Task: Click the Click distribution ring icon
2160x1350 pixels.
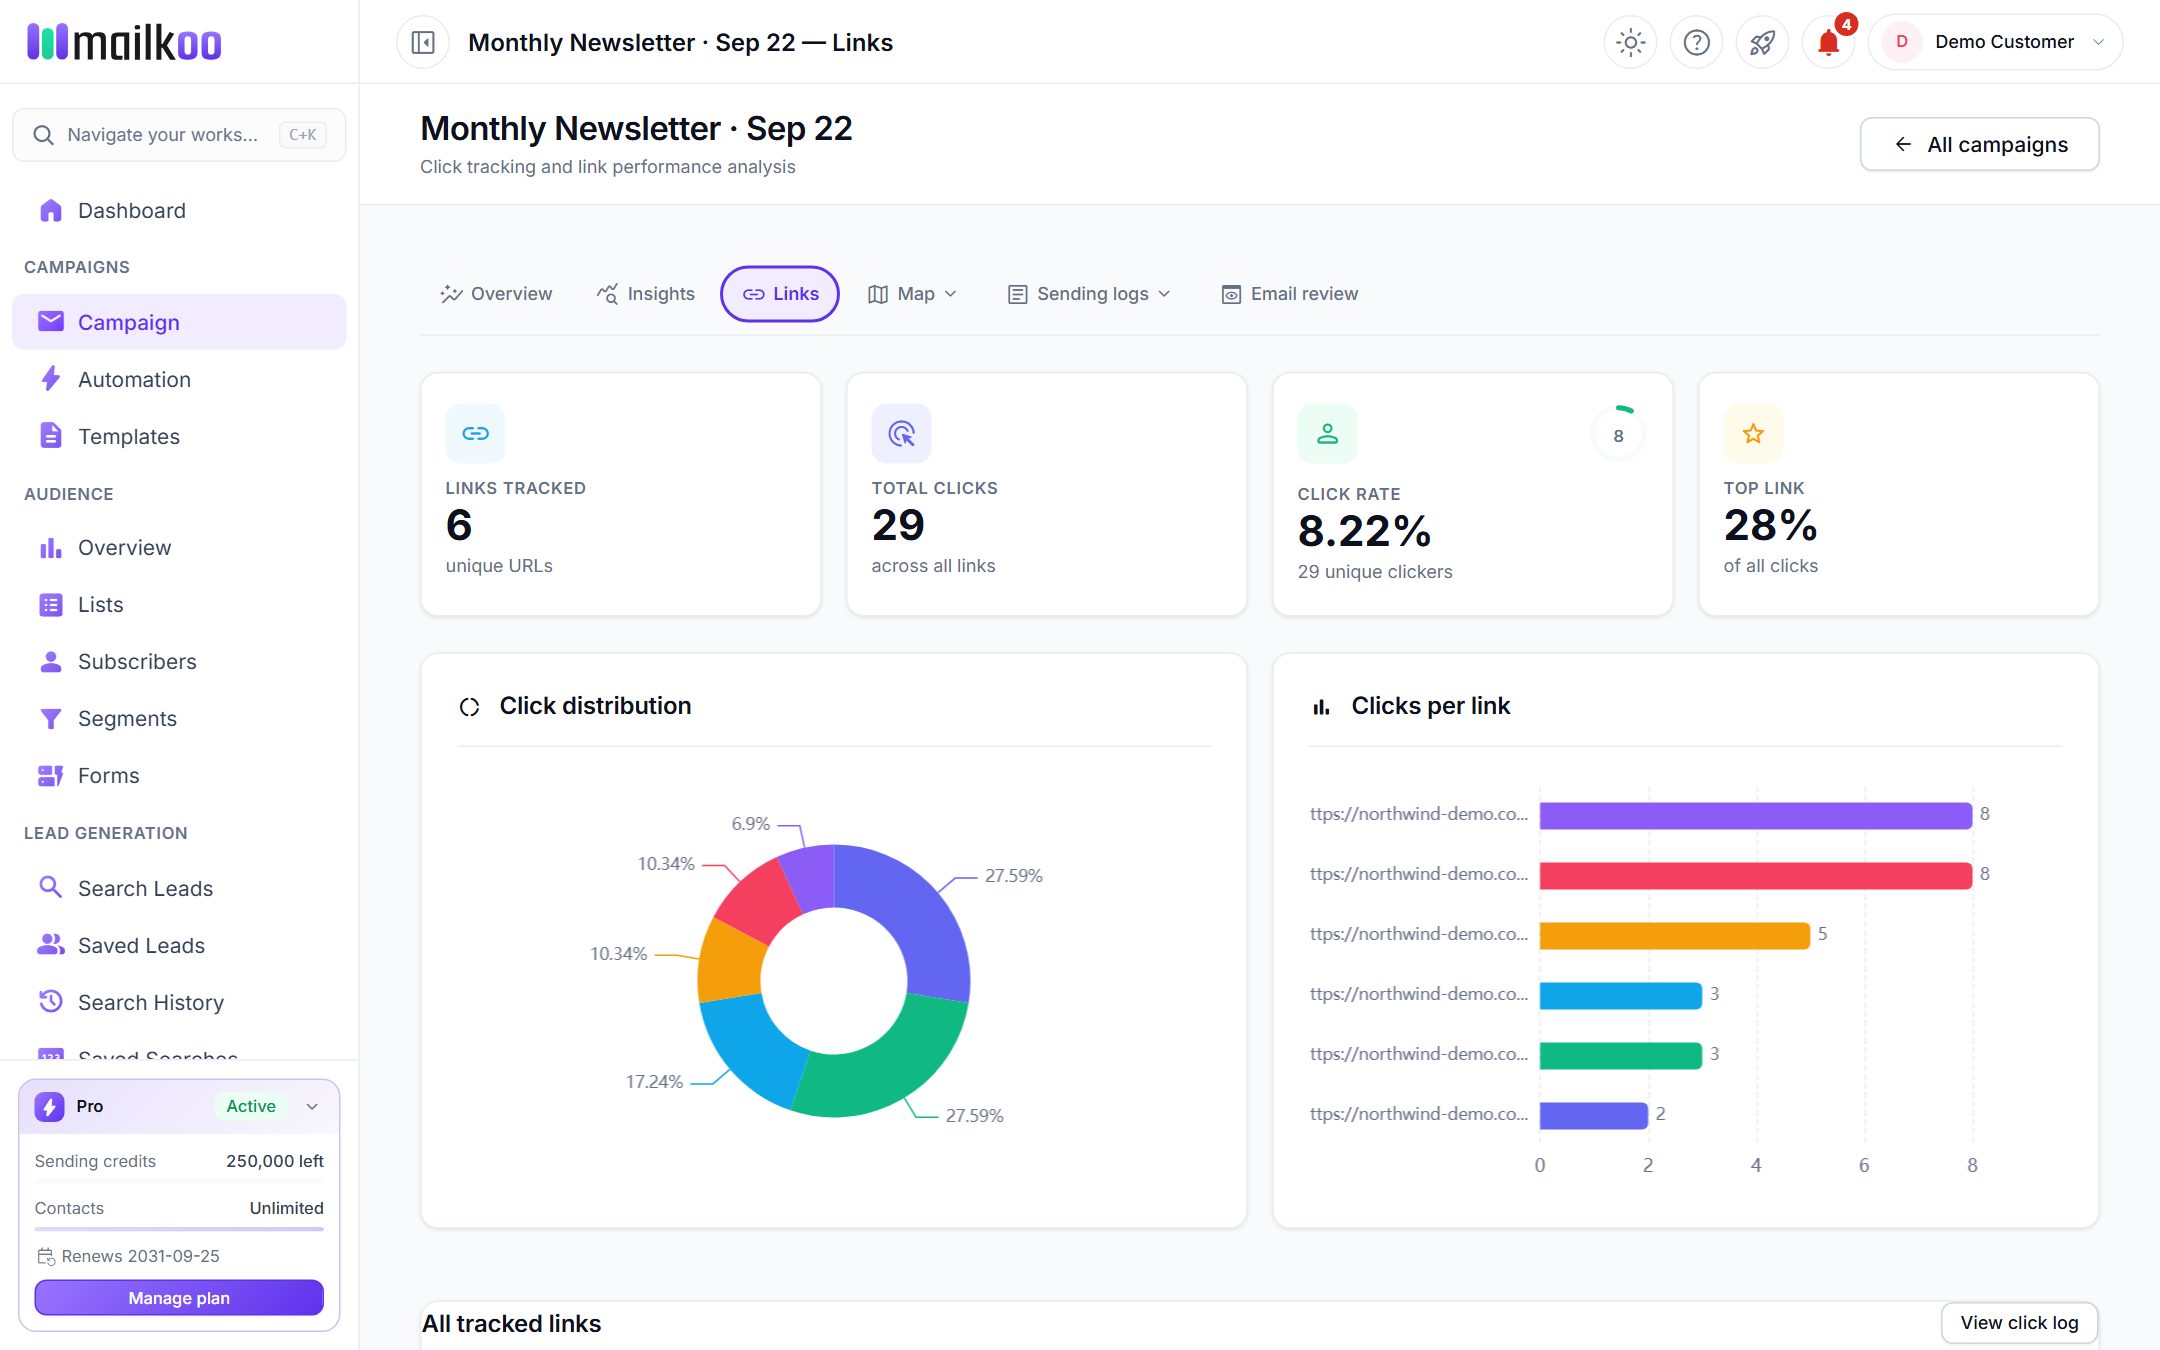Action: pos(469,707)
